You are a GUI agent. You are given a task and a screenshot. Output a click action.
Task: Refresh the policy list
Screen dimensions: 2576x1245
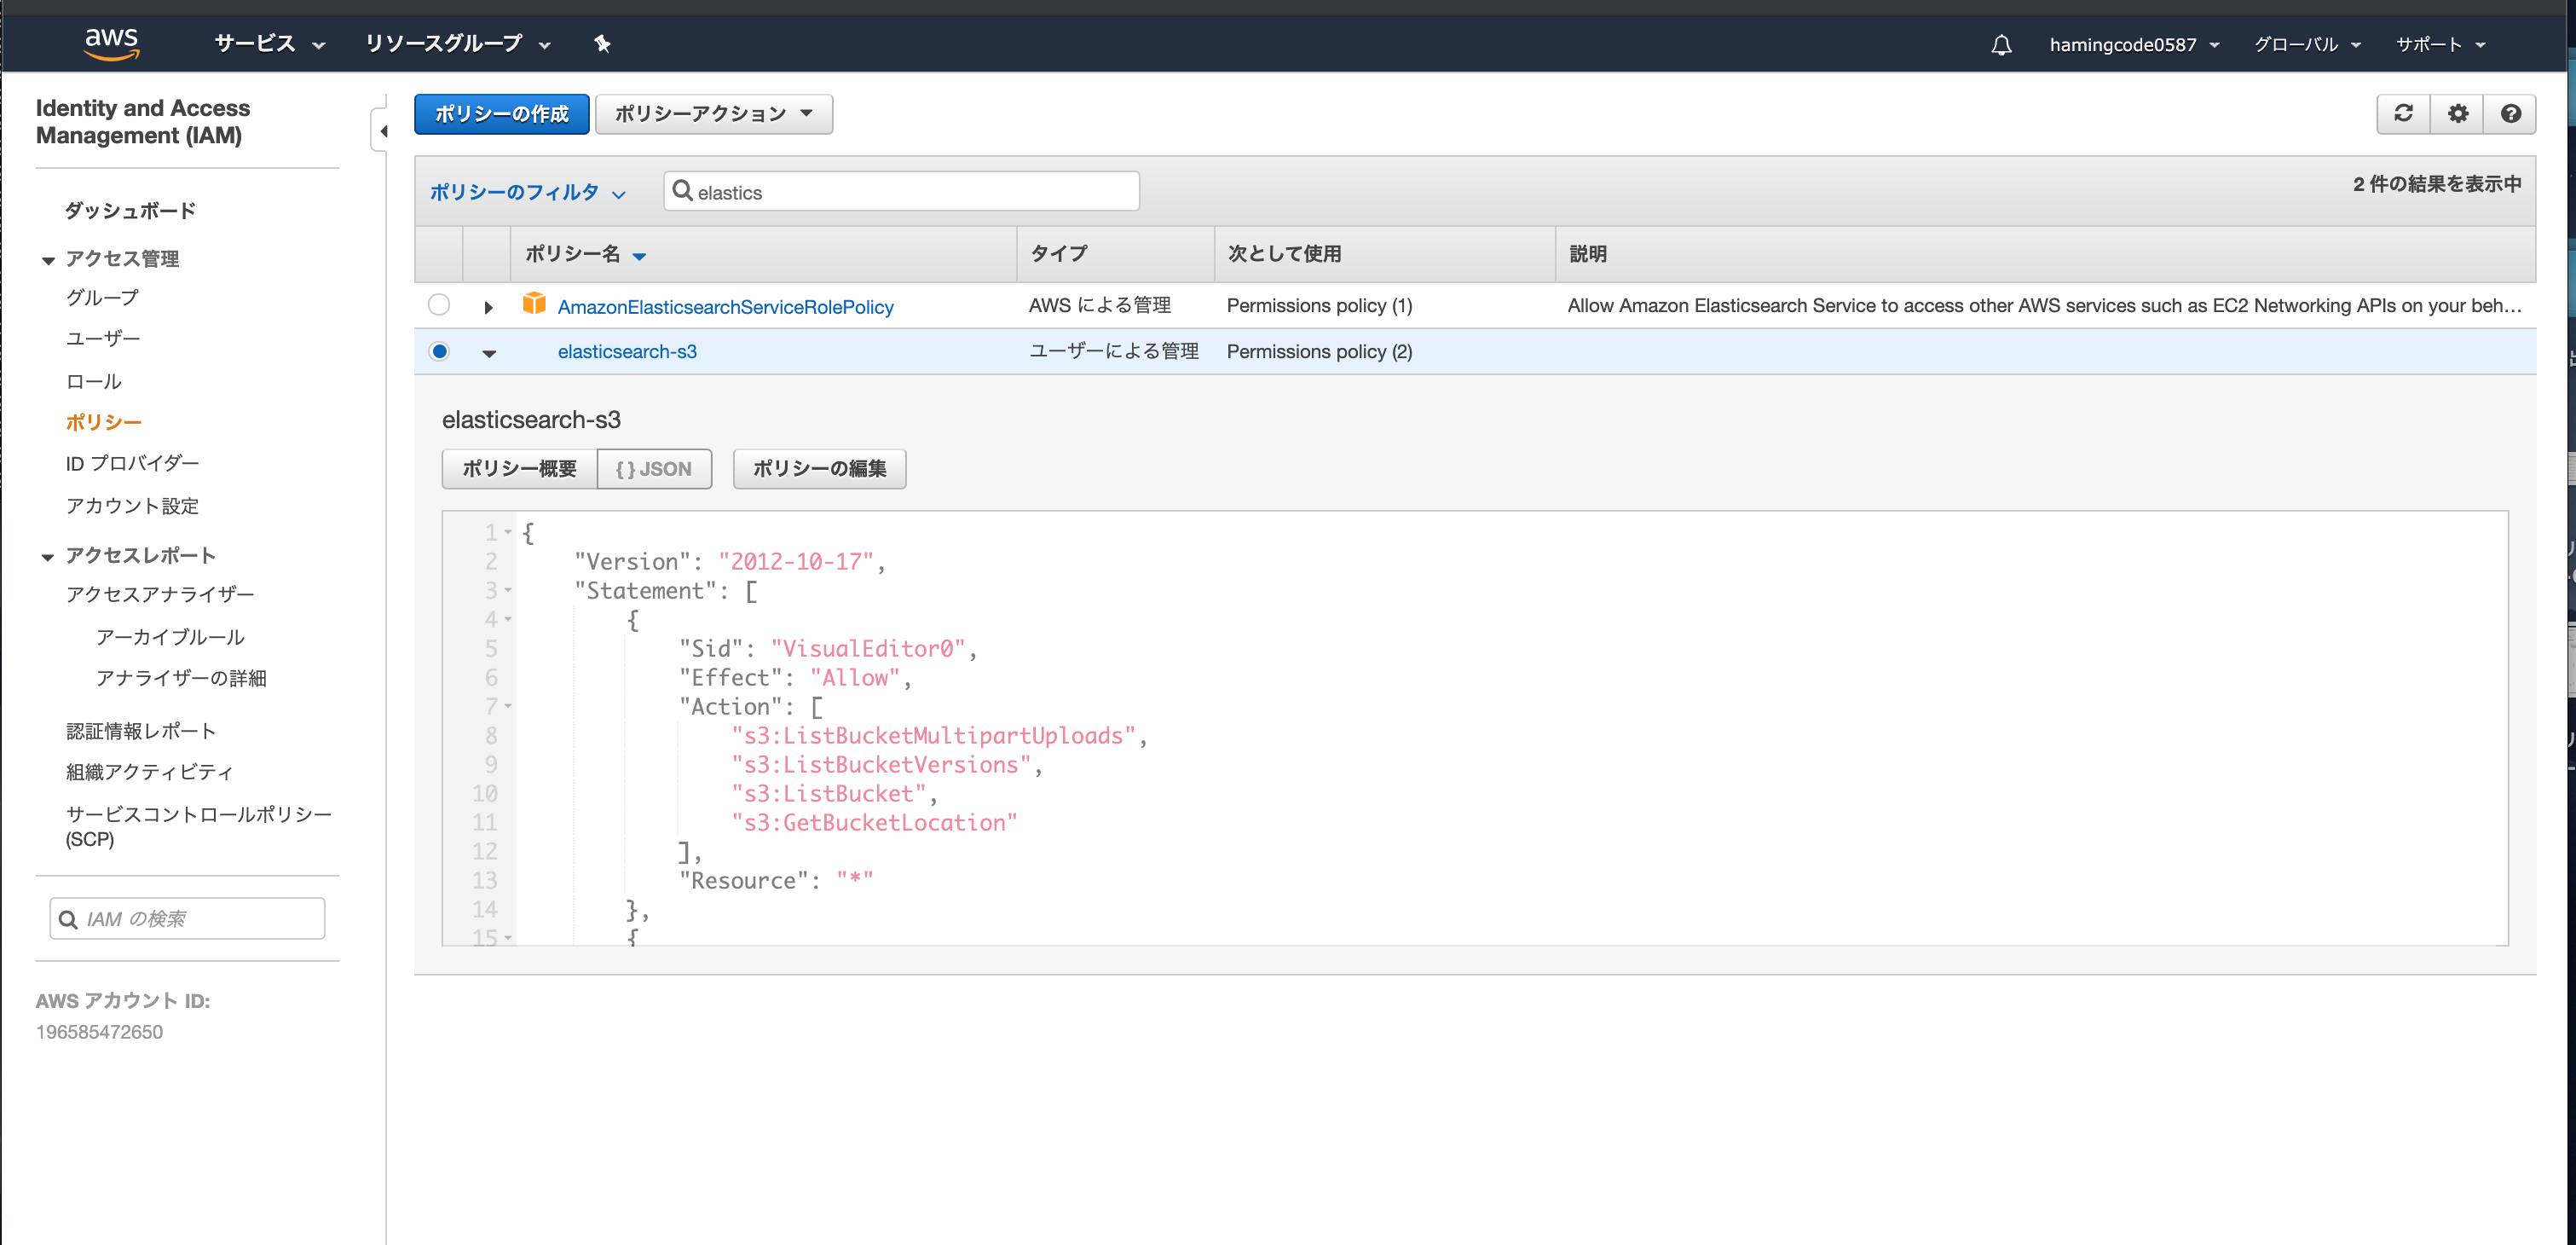[2403, 114]
